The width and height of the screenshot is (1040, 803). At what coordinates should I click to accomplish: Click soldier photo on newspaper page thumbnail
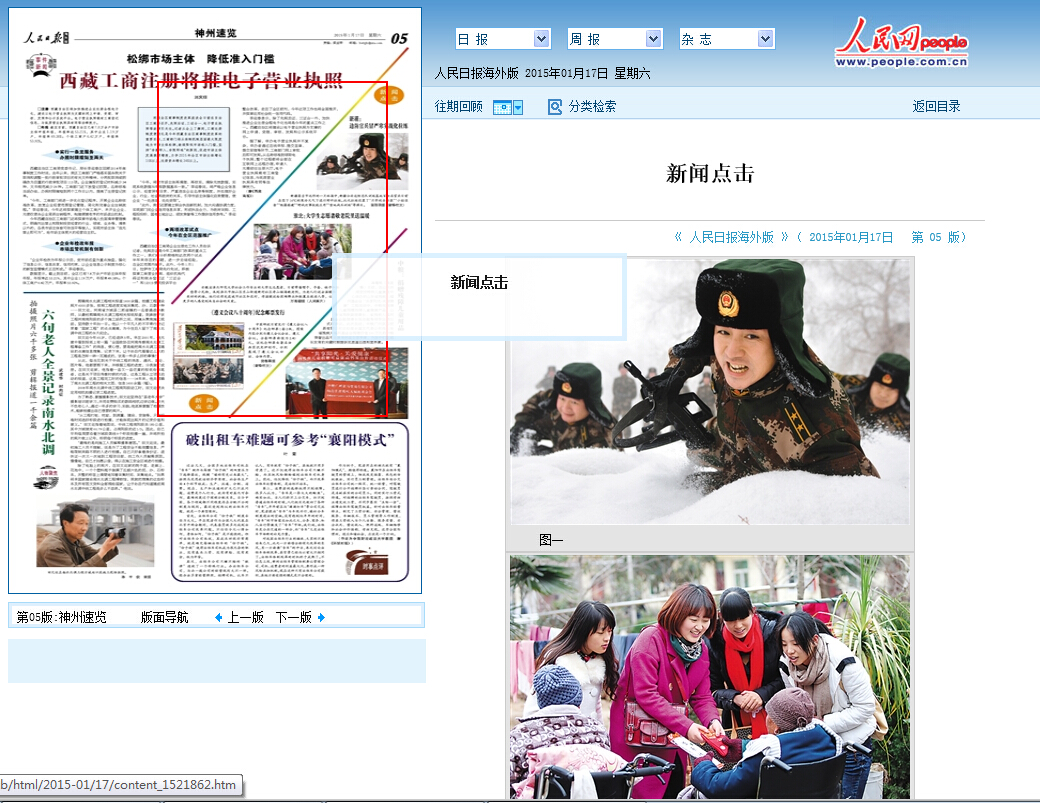tap(362, 162)
